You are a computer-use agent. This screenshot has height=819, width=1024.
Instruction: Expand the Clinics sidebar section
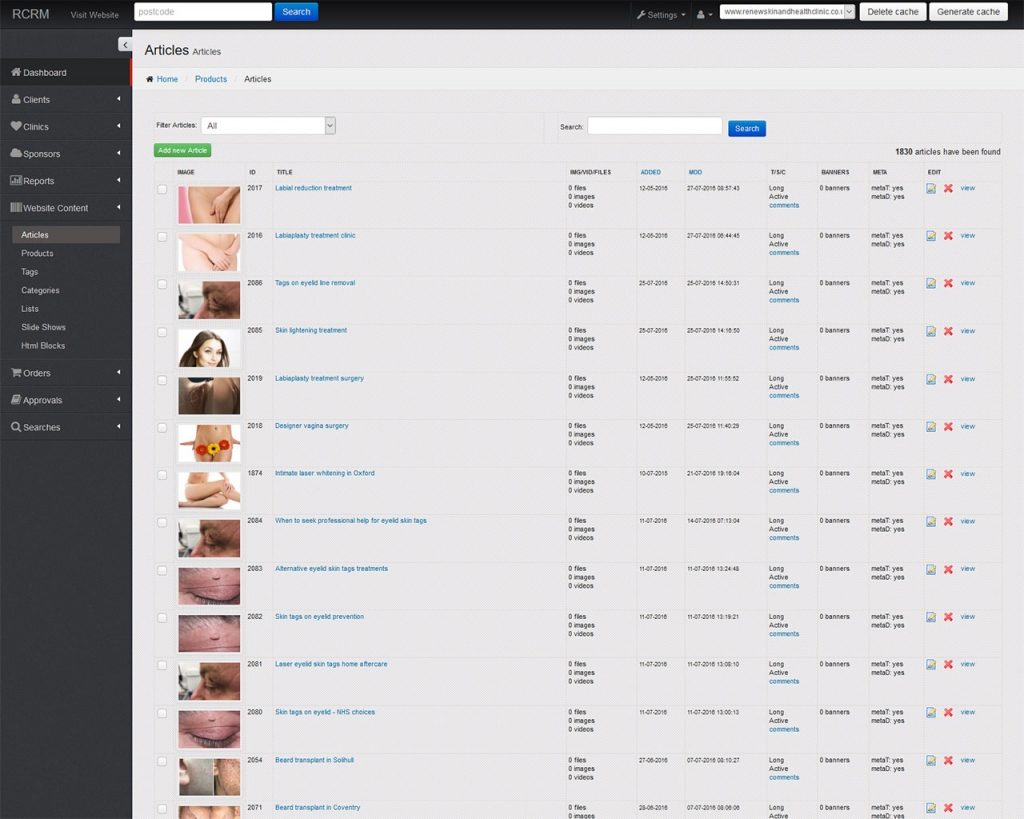tap(65, 127)
